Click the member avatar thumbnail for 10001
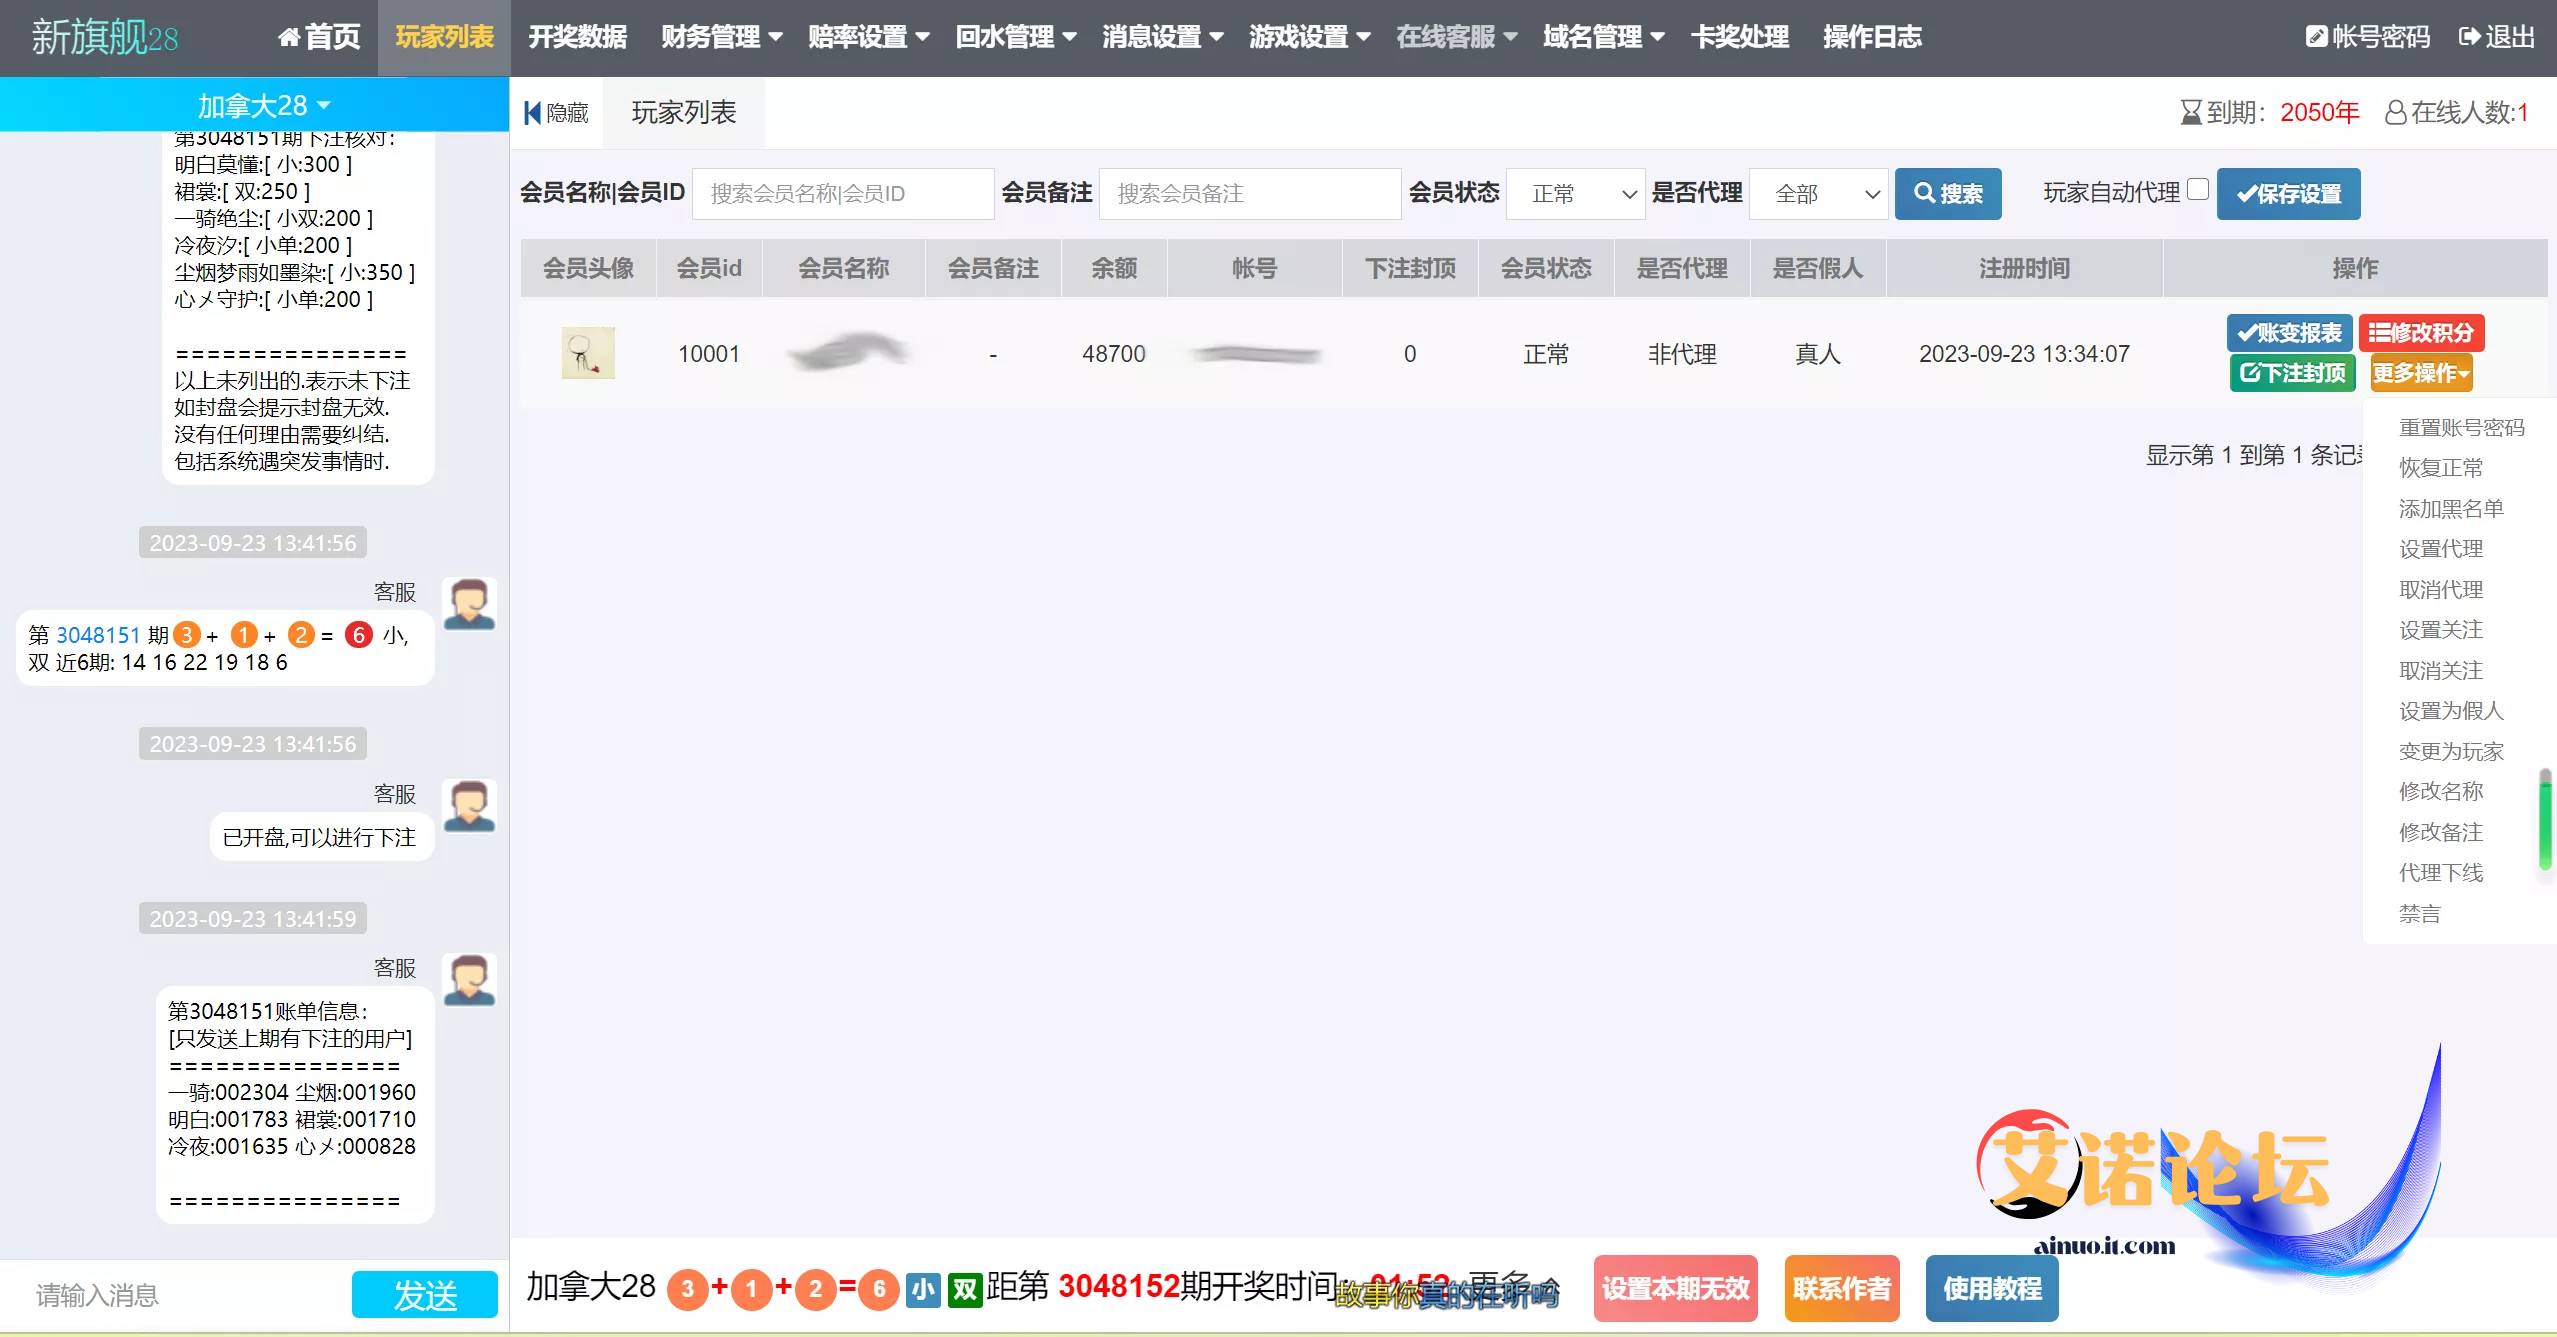This screenshot has width=2557, height=1337. coord(588,353)
